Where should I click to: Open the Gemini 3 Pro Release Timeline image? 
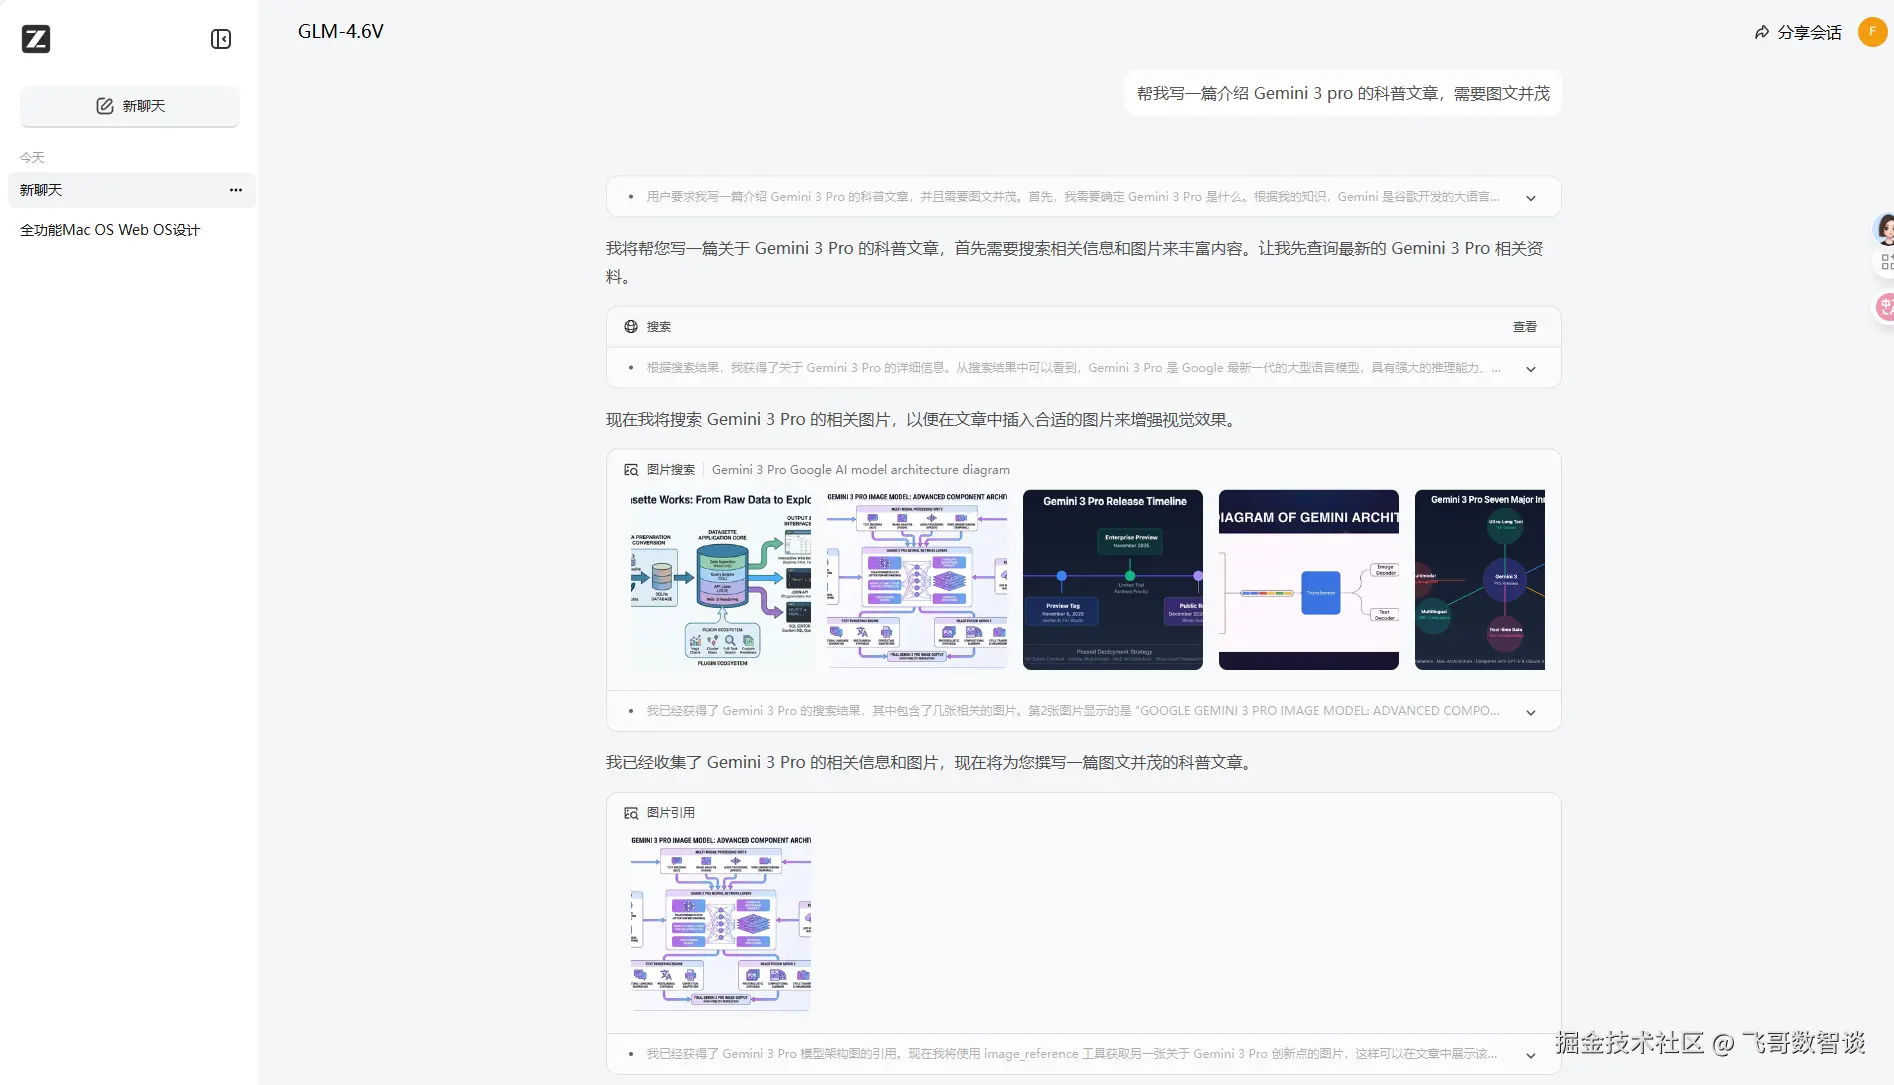(x=1113, y=580)
